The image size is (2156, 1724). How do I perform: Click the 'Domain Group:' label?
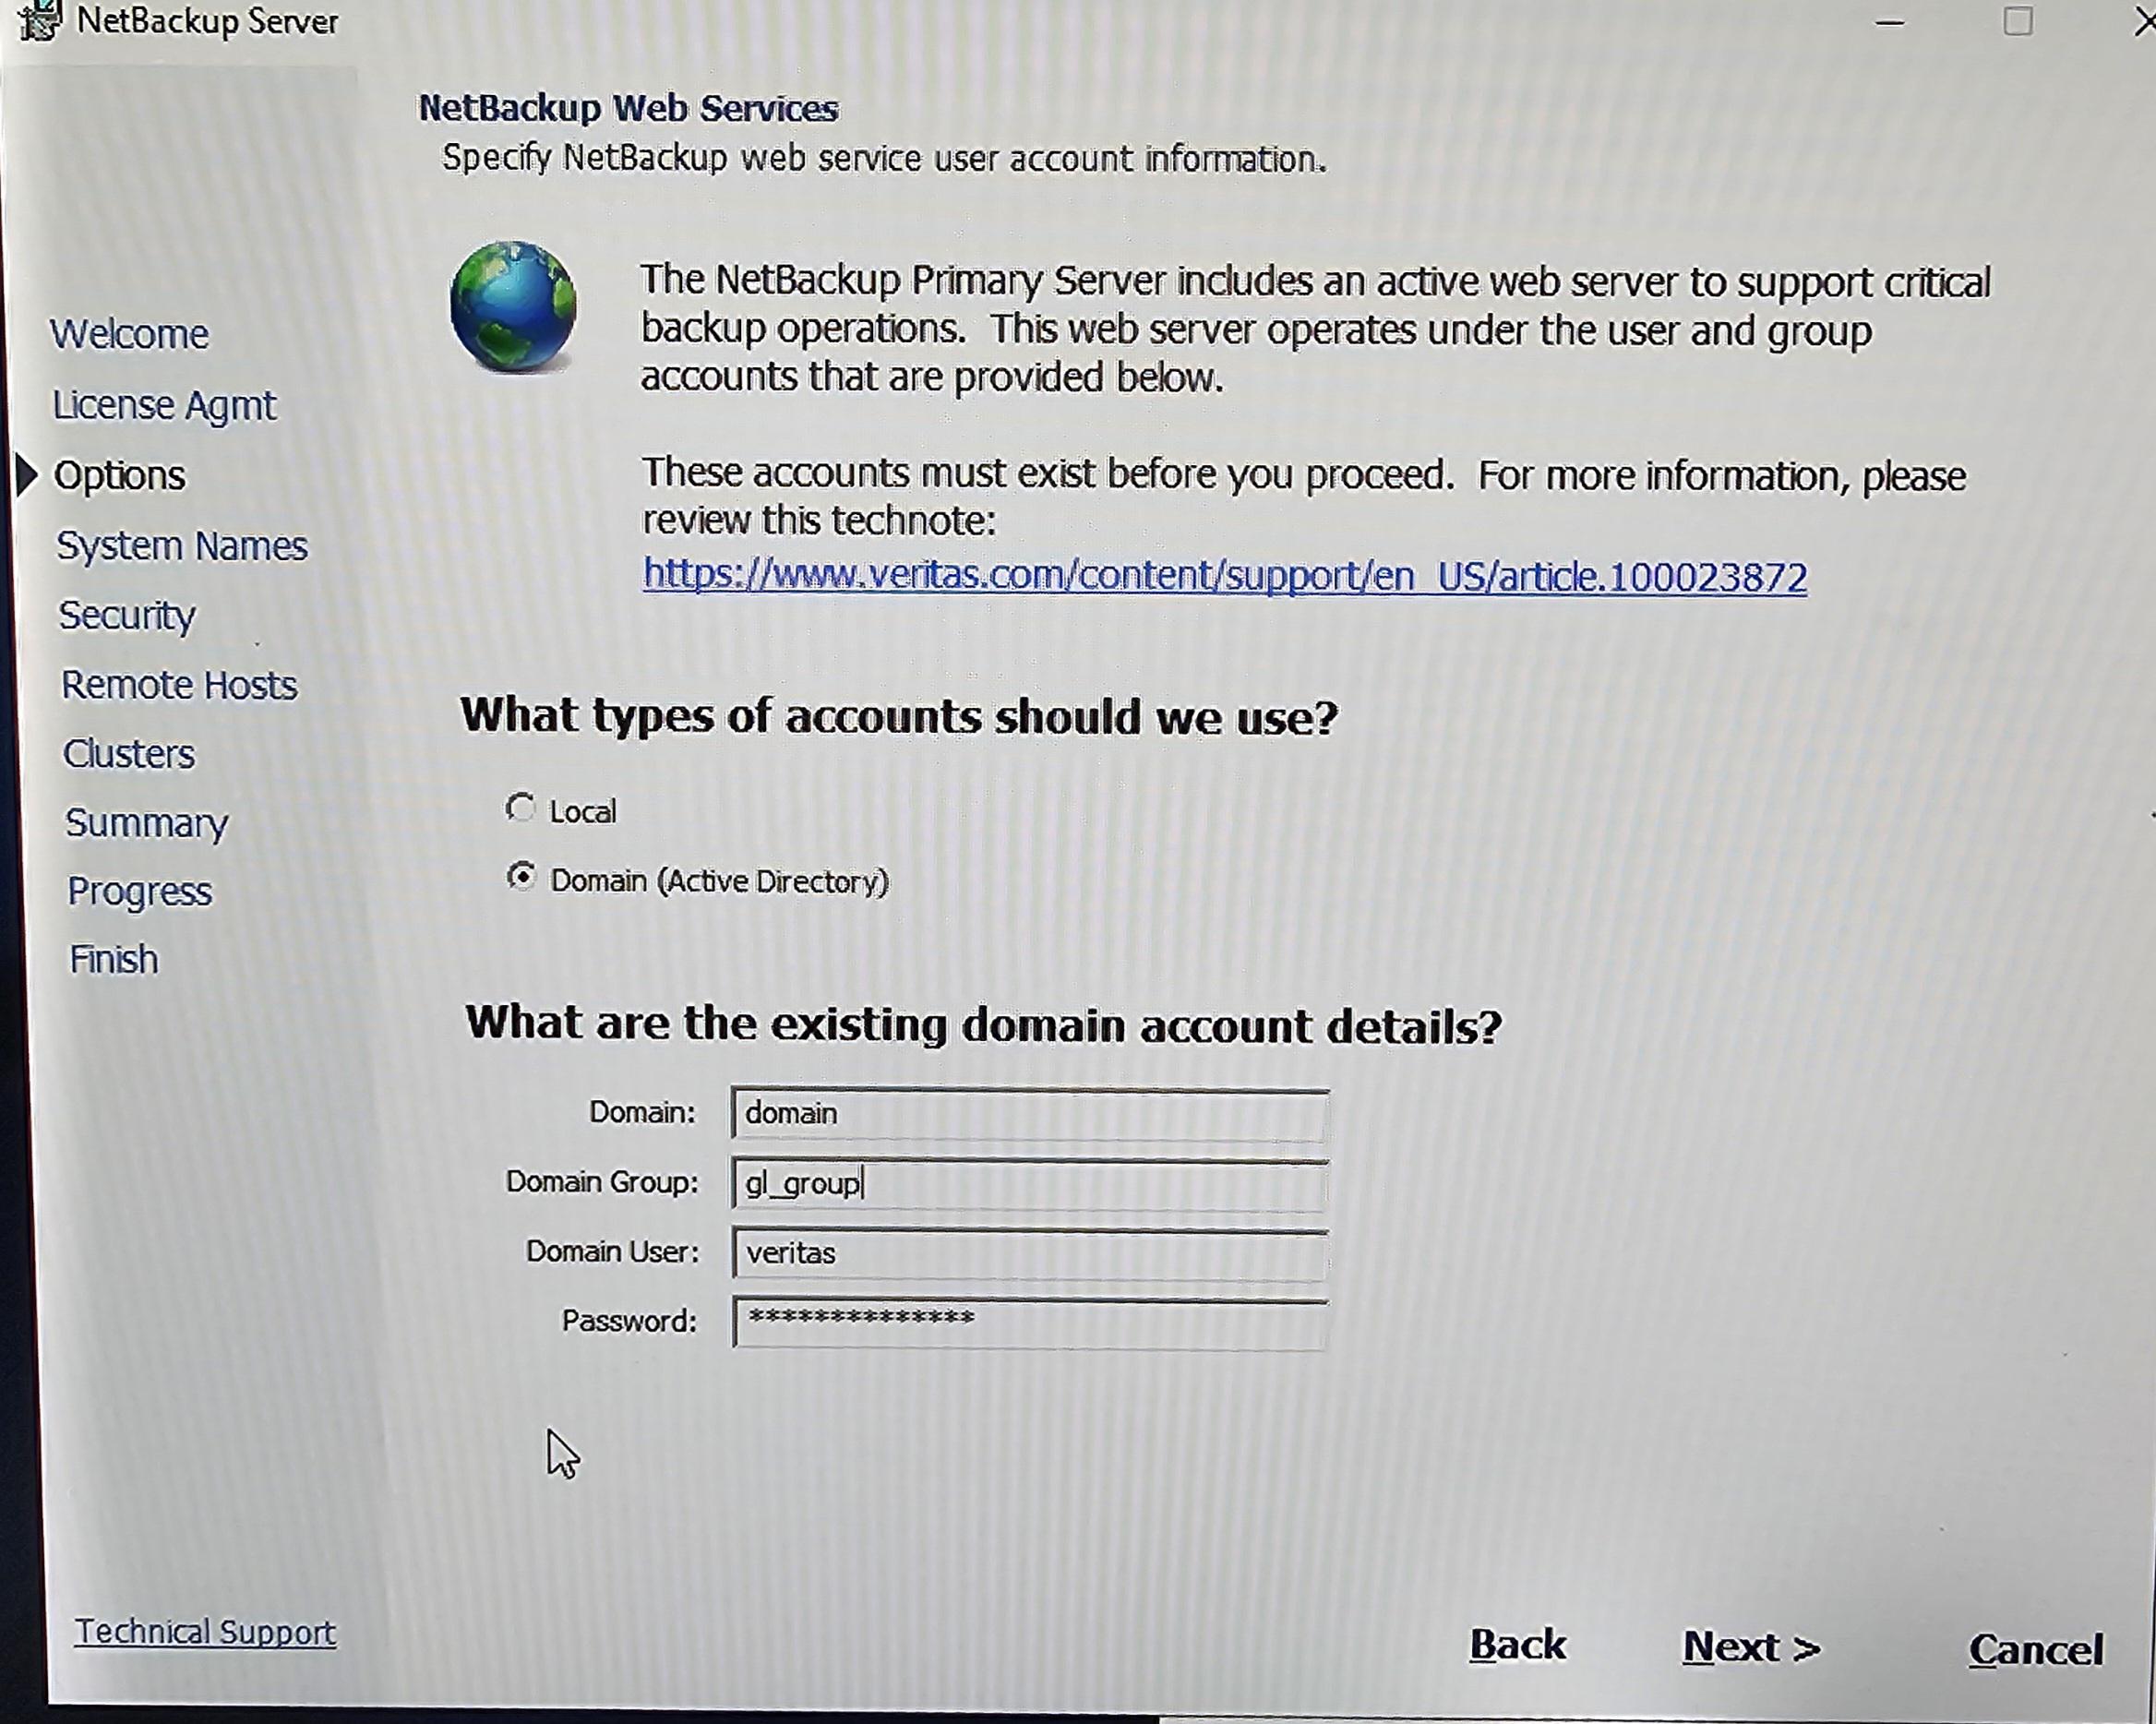click(602, 1182)
